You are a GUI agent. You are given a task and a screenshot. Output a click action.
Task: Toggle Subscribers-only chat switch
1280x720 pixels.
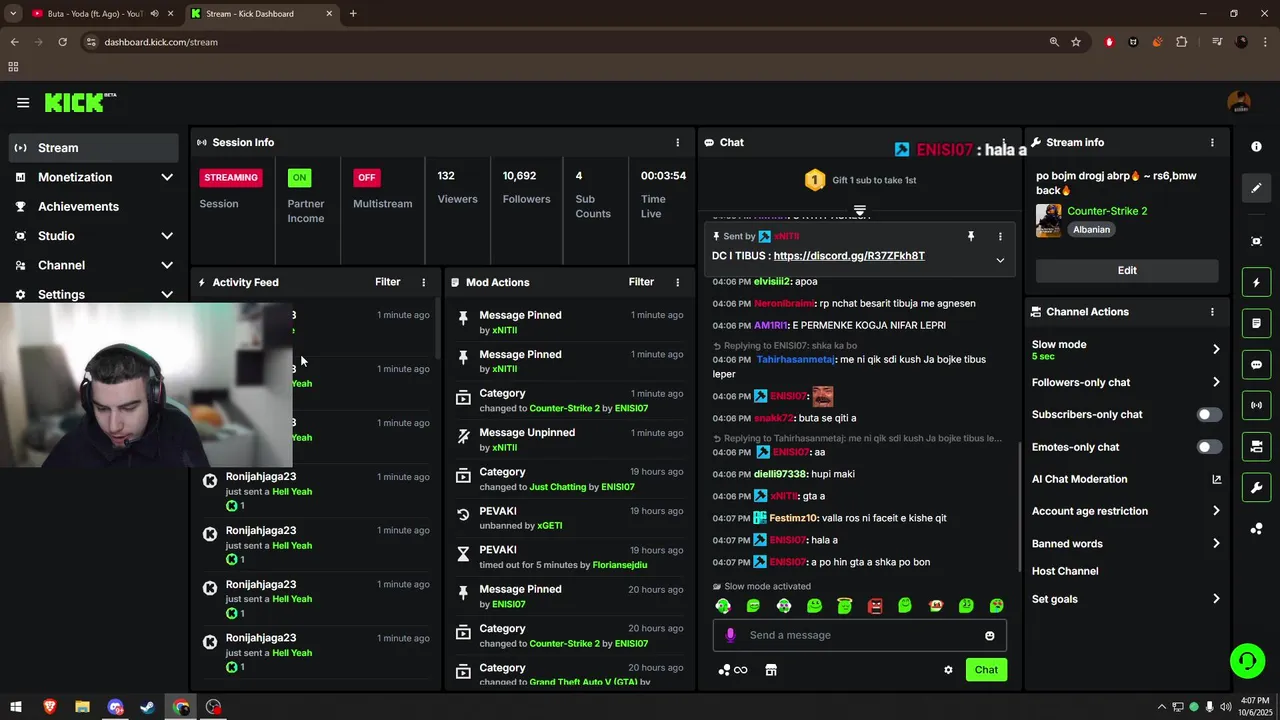pos(1209,414)
